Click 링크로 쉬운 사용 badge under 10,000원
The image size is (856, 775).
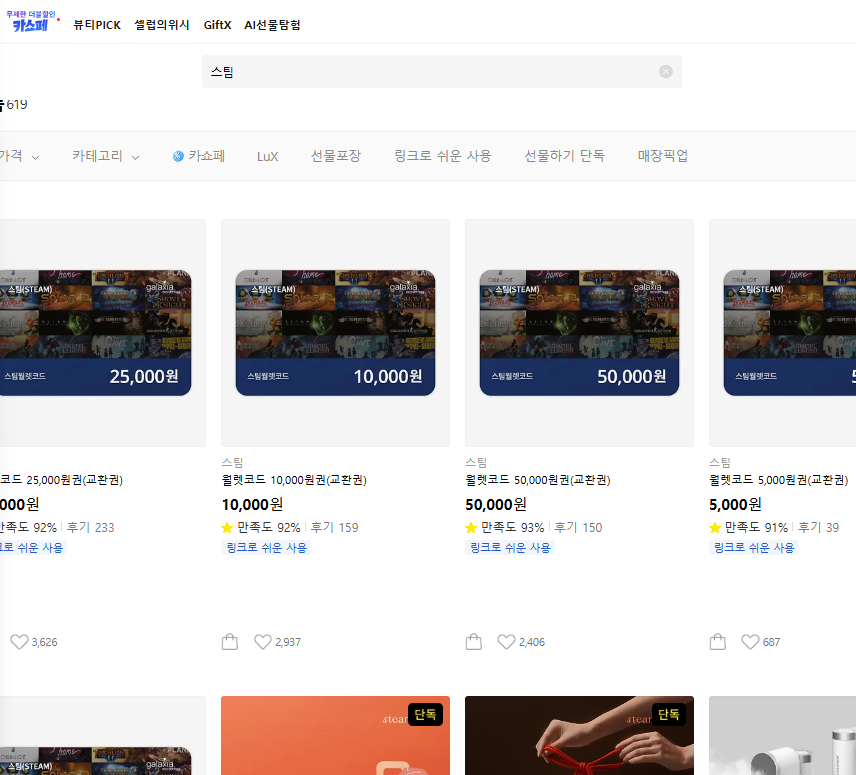tap(266, 547)
